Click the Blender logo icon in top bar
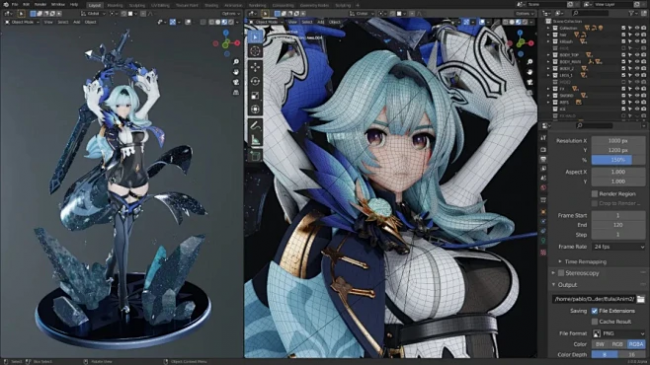 coord(6,5)
